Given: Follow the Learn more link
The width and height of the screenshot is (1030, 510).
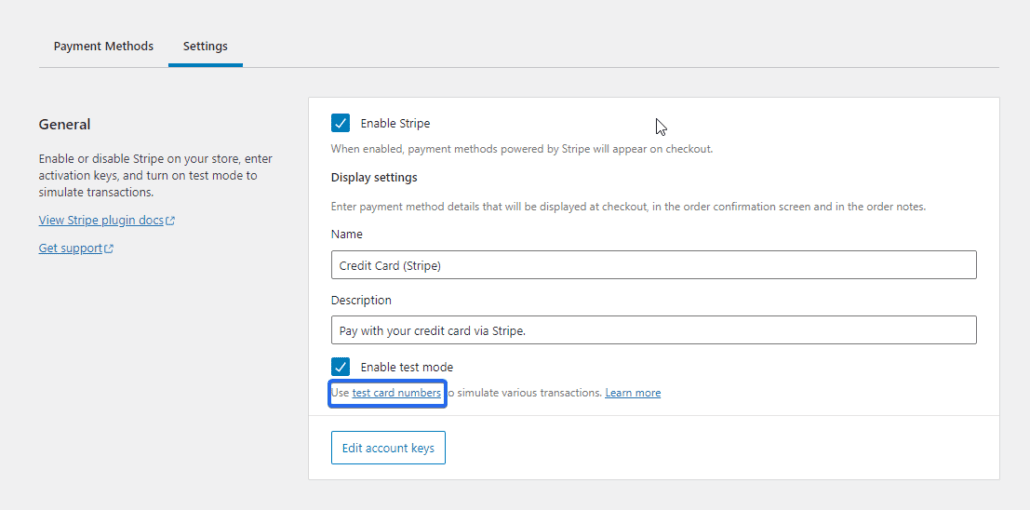Looking at the screenshot, I should 633,393.
